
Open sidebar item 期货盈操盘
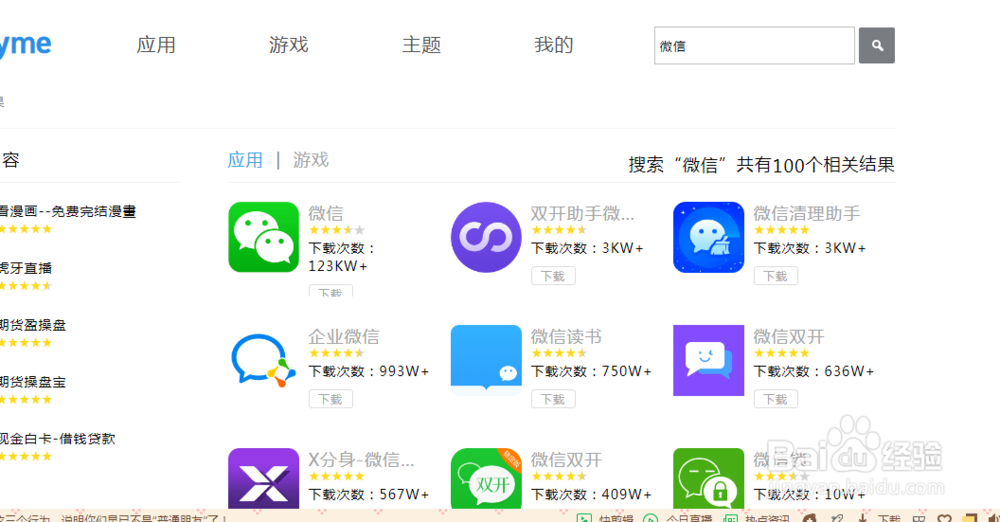pyautogui.click(x=33, y=325)
